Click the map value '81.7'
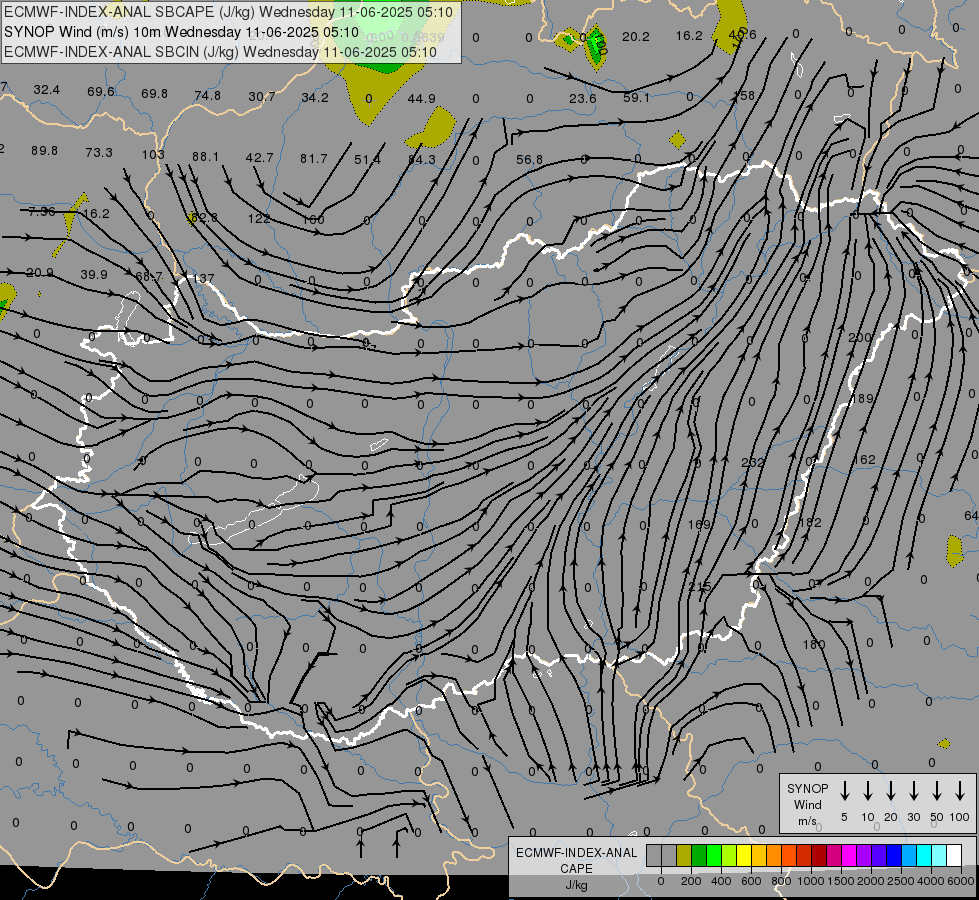This screenshot has width=979, height=900. click(x=313, y=159)
